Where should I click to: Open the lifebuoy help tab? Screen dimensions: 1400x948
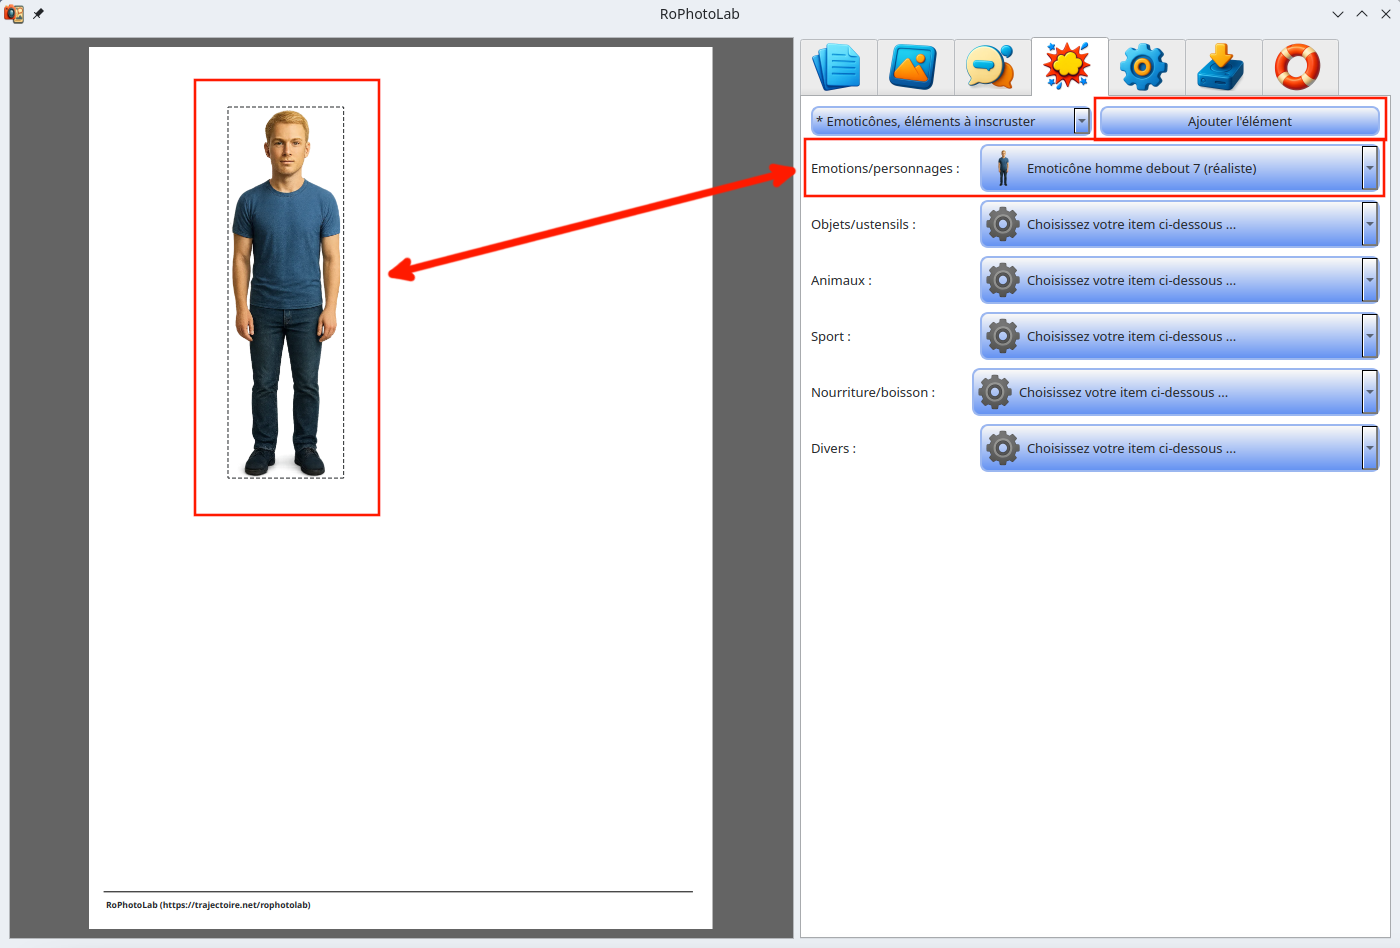pyautogui.click(x=1299, y=67)
